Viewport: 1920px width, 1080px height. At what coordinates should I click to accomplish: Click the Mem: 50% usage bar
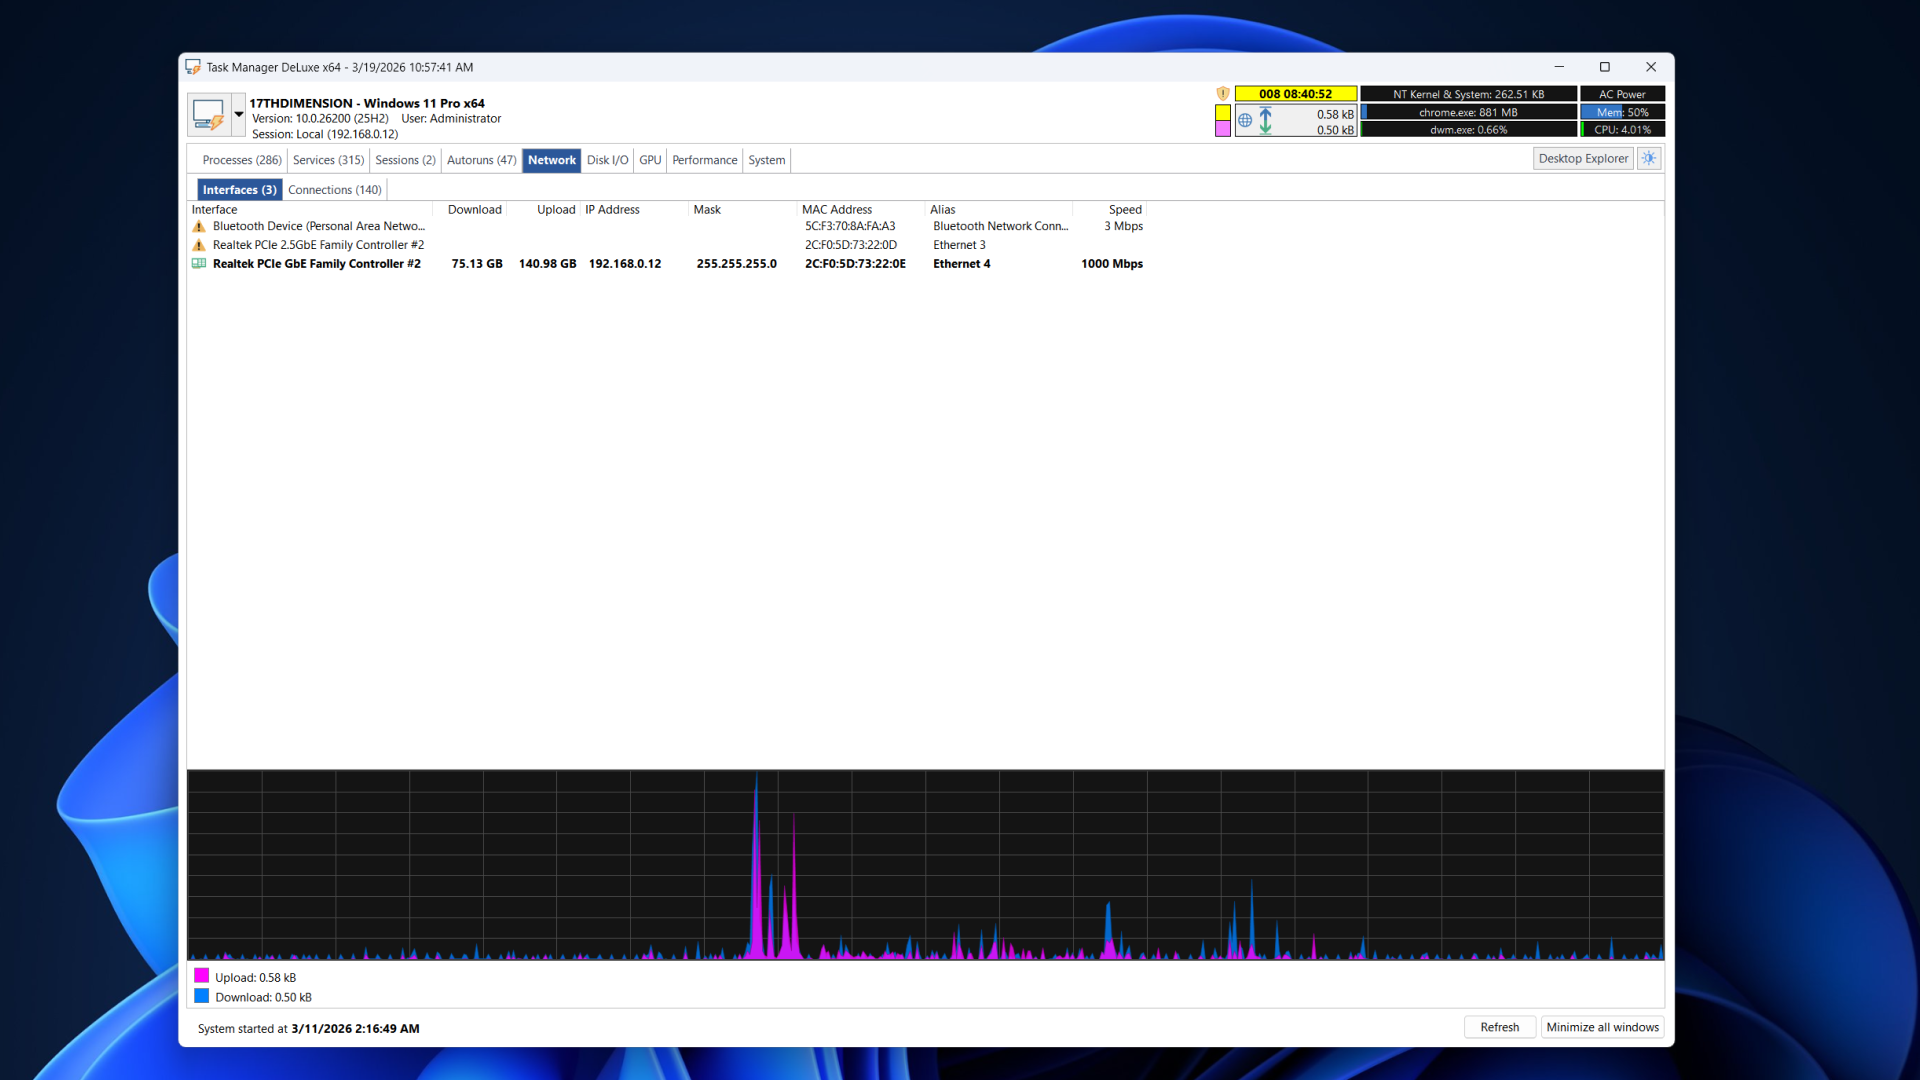coord(1622,112)
